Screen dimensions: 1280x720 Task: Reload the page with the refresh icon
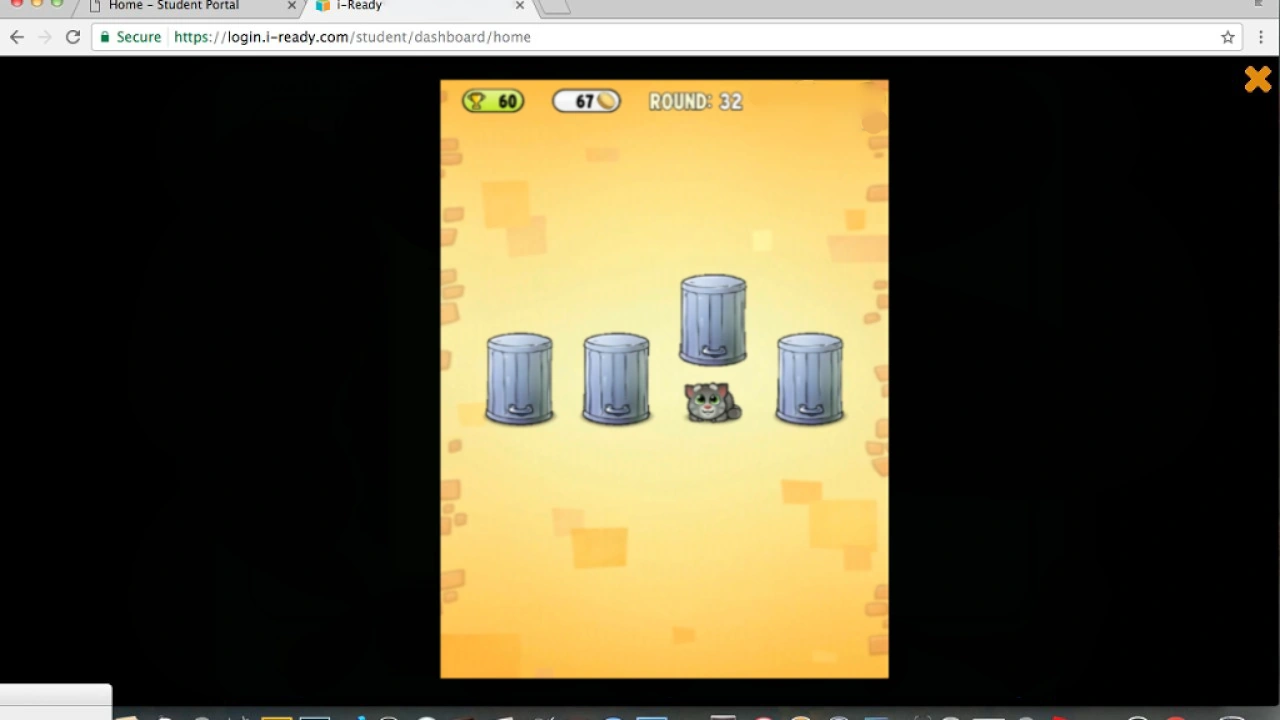(72, 36)
